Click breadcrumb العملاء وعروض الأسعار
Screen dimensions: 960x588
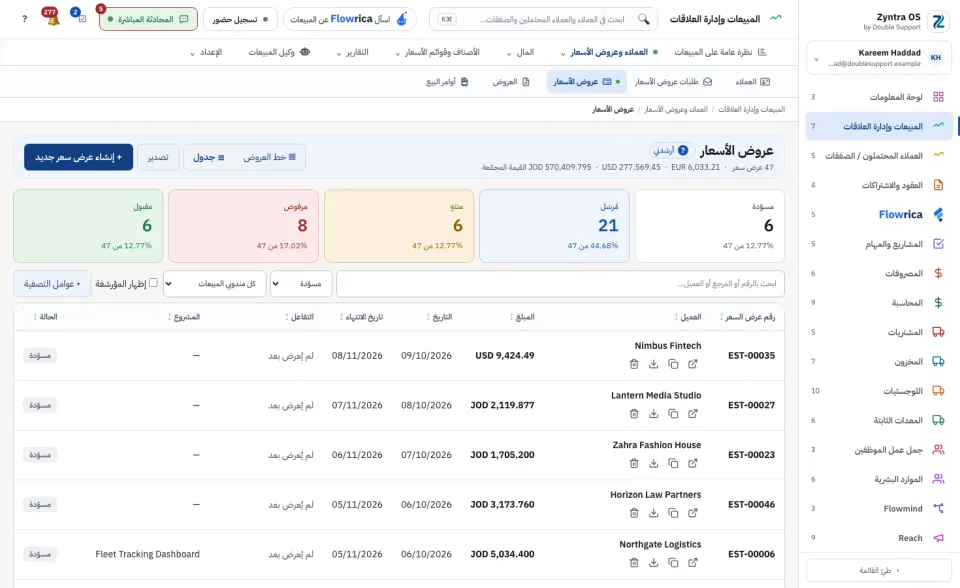[x=675, y=109]
